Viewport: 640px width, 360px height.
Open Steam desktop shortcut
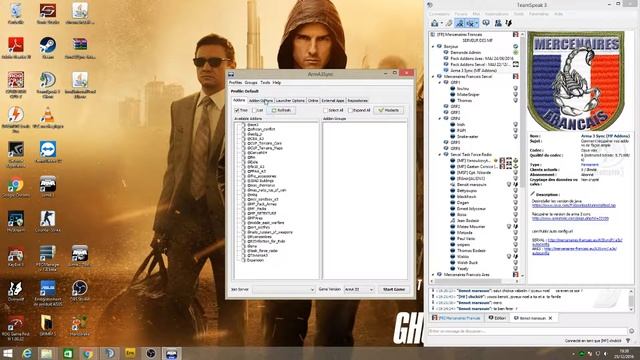pyautogui.click(x=48, y=48)
